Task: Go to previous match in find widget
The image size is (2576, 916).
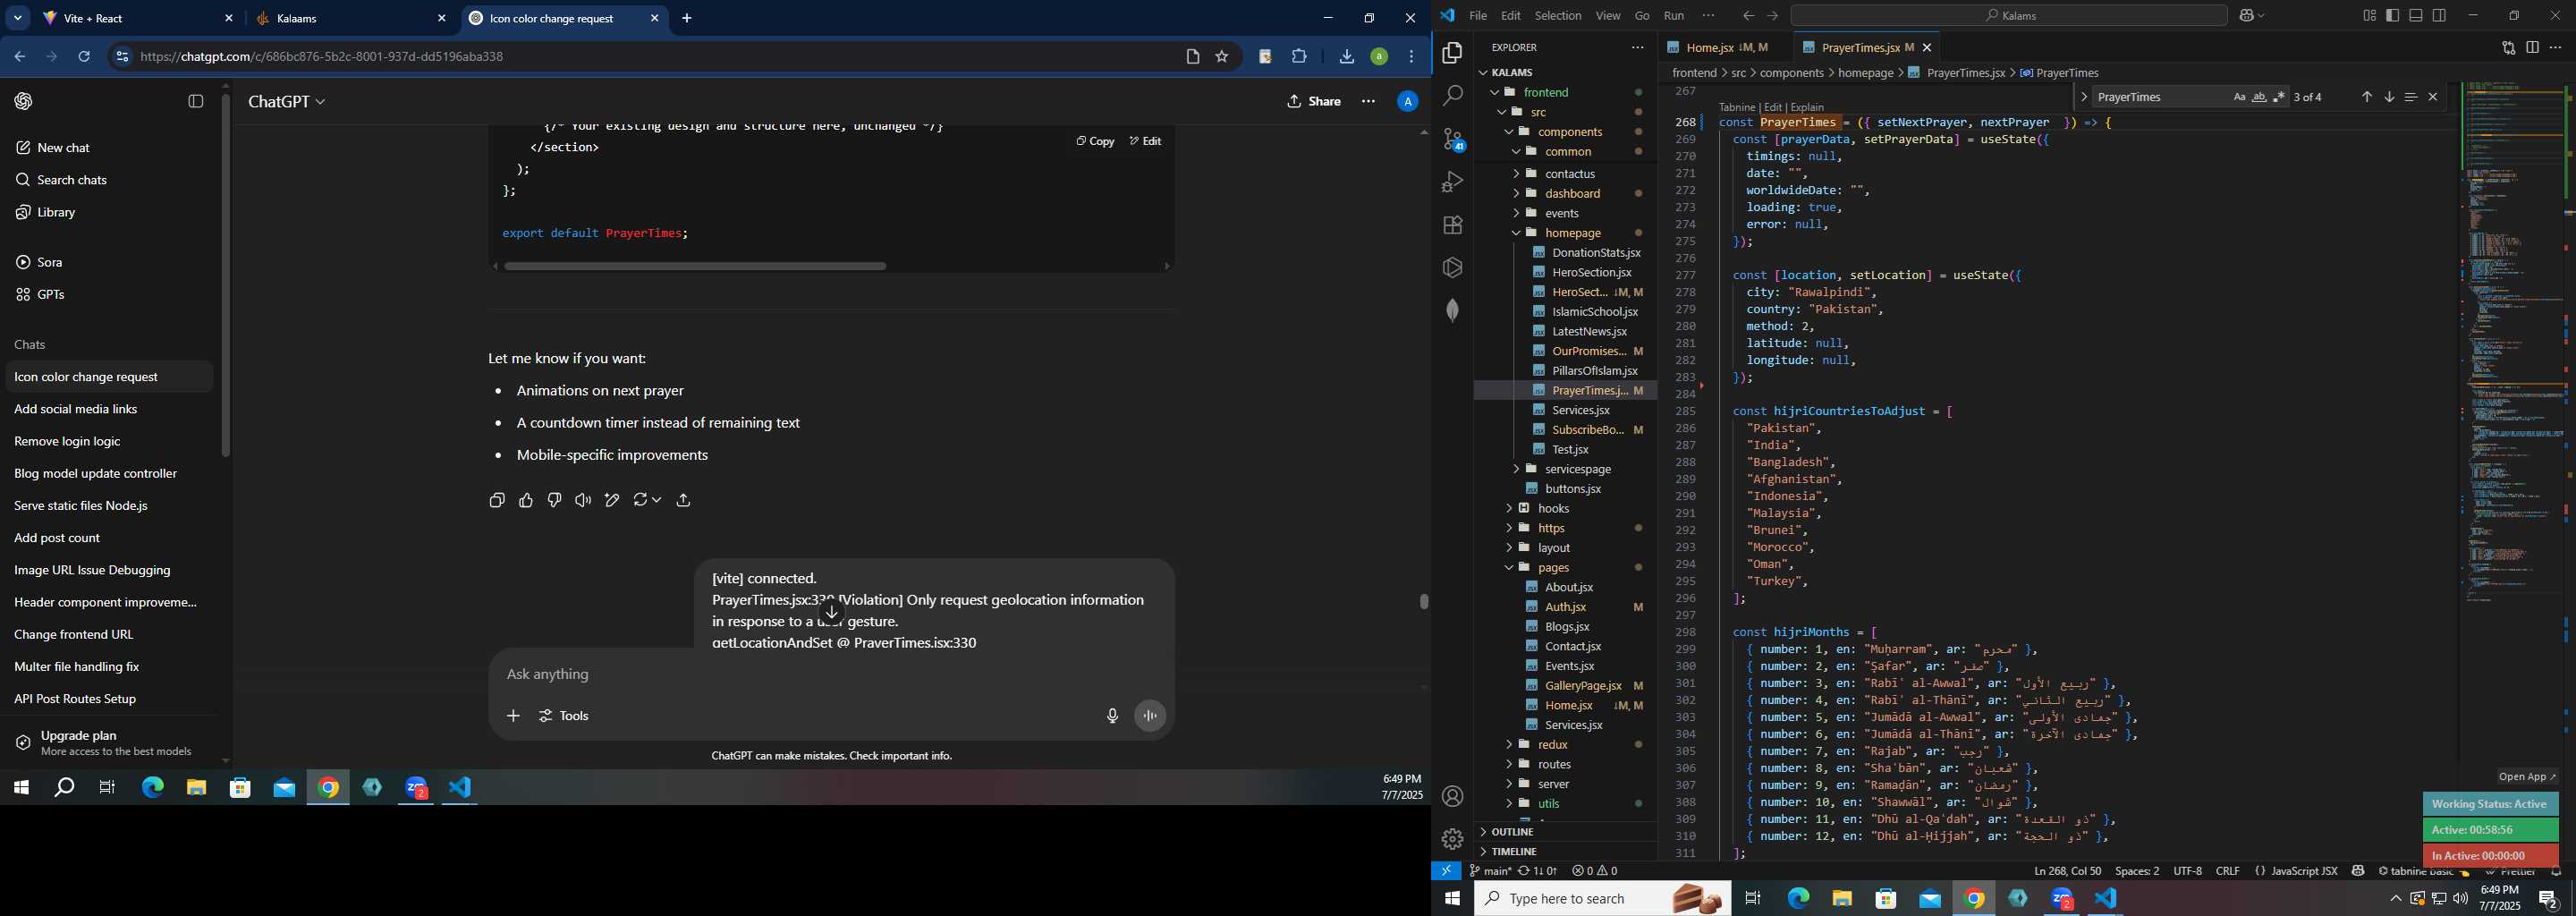Action: tap(2366, 97)
